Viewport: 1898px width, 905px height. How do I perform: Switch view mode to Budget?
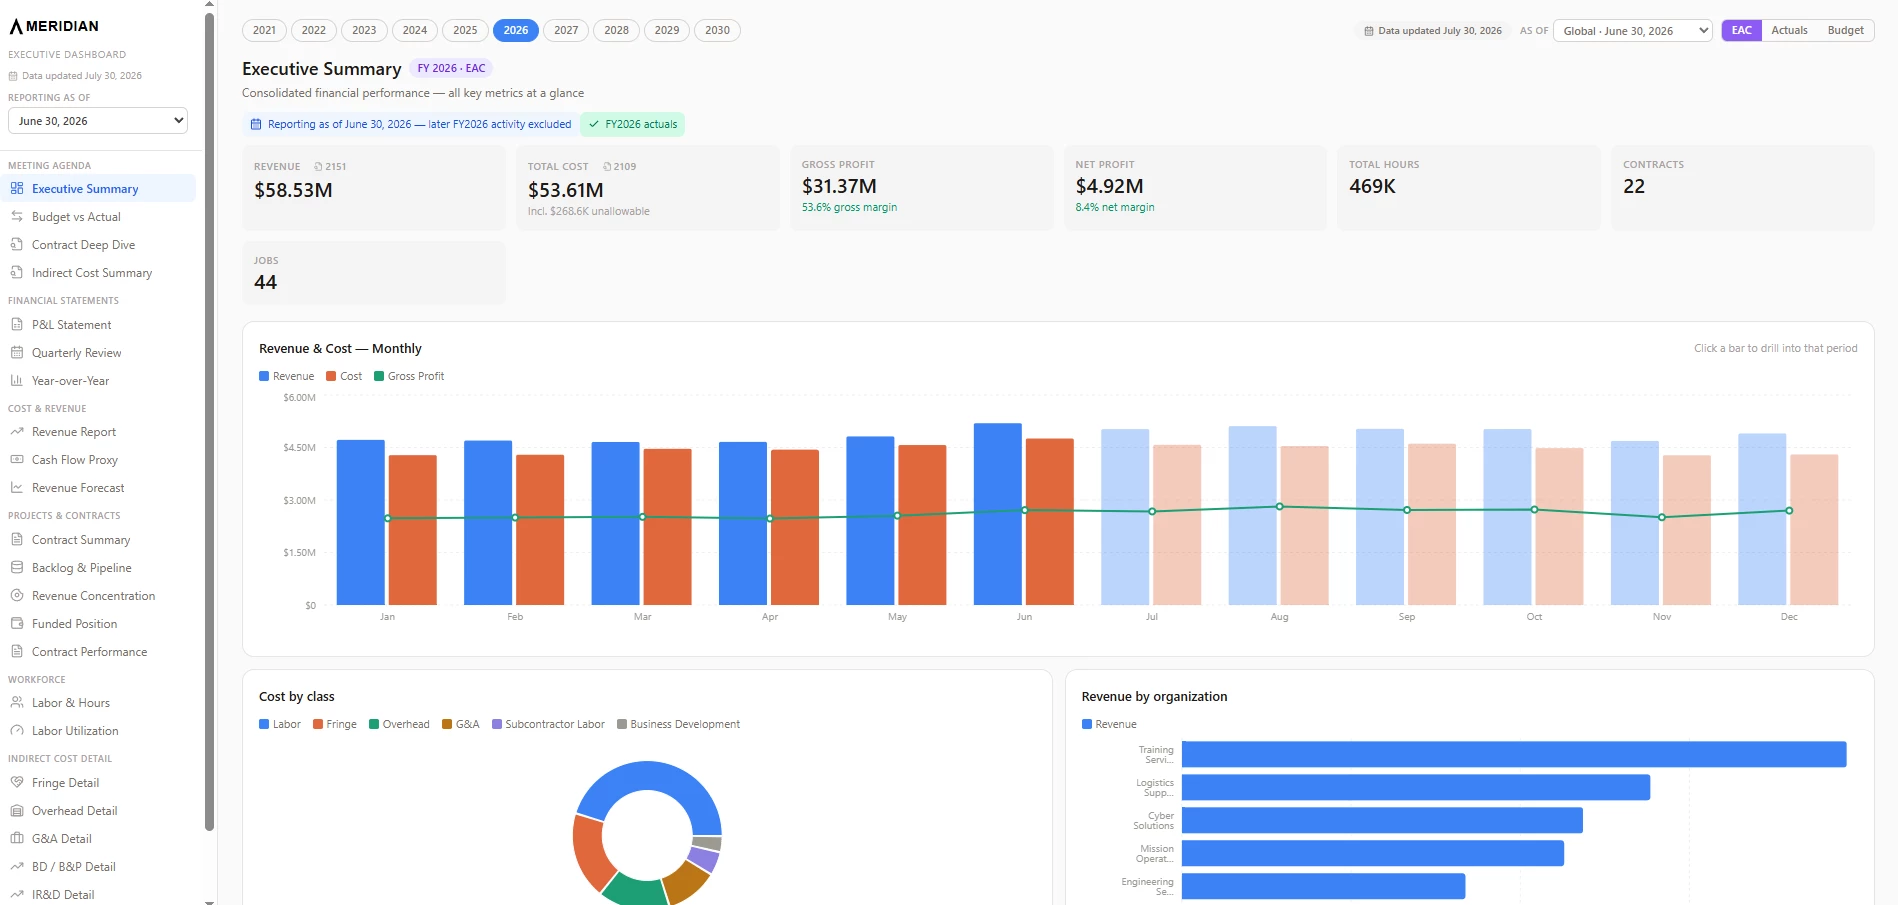pyautogui.click(x=1845, y=30)
